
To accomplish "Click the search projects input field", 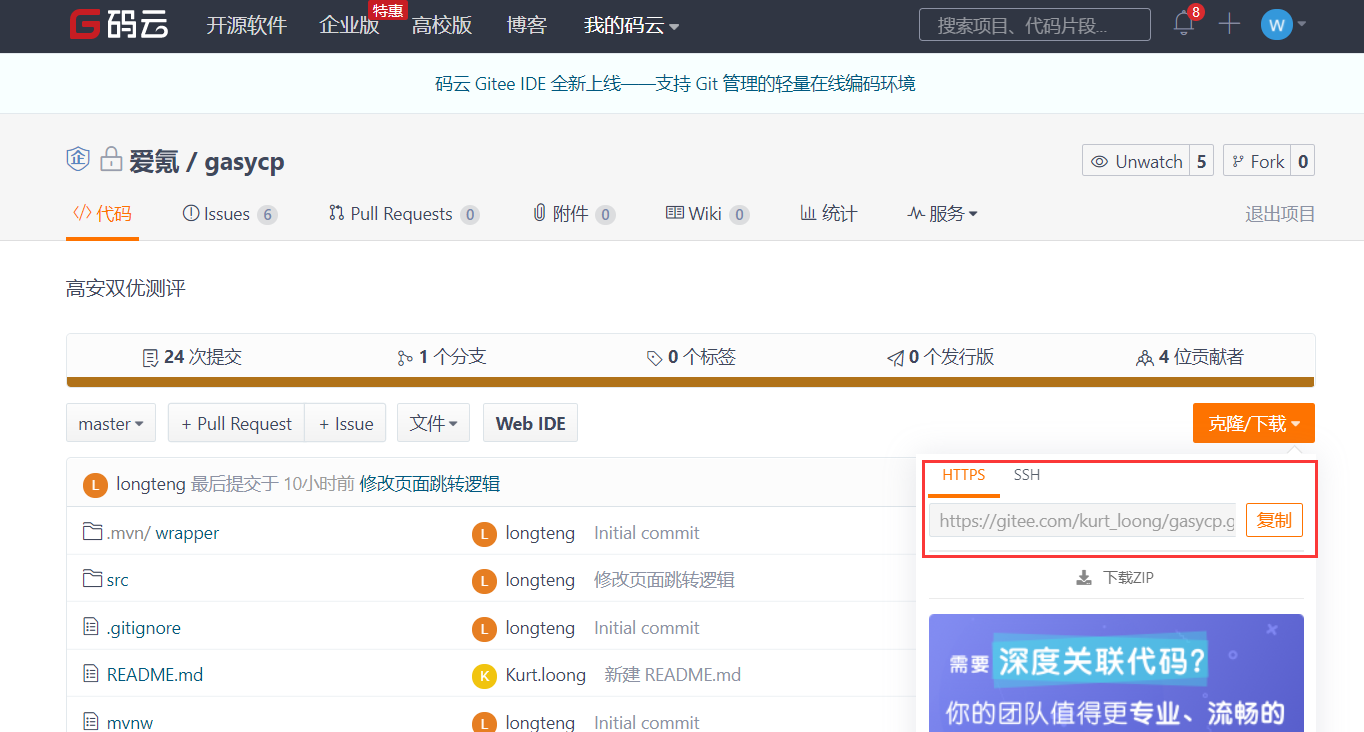I will [x=1034, y=25].
